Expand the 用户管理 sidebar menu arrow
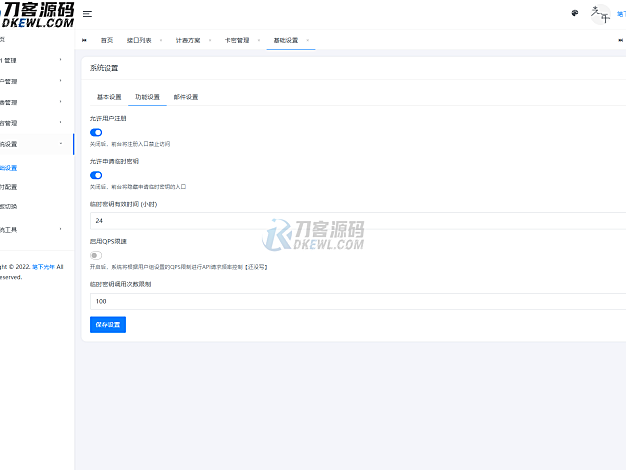Viewport: 626px width, 470px height. [61, 81]
